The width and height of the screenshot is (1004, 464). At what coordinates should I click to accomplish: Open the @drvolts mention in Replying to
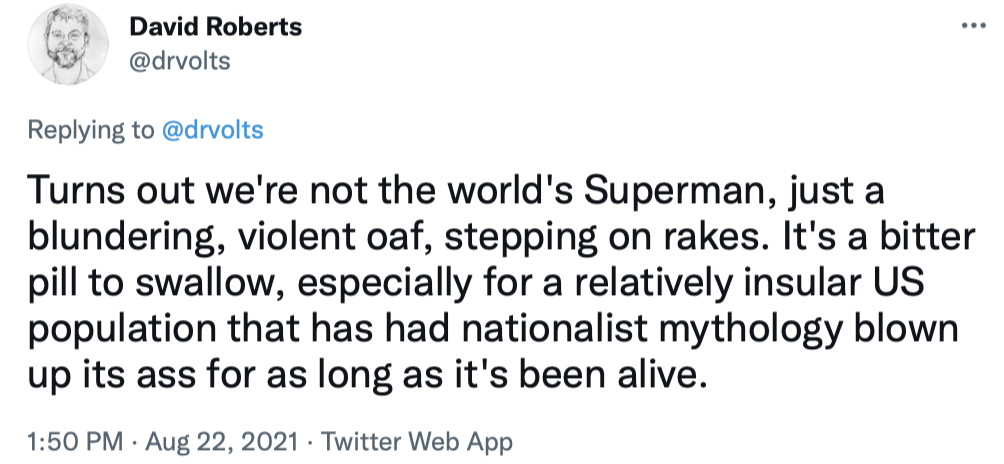point(212,131)
